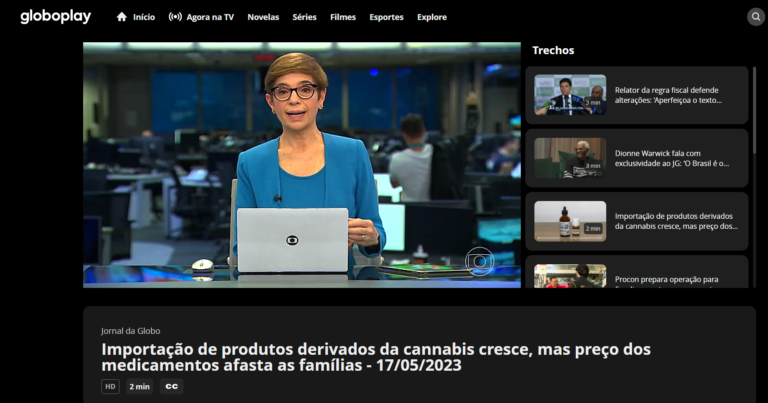Open the Explore menu

[x=432, y=17]
